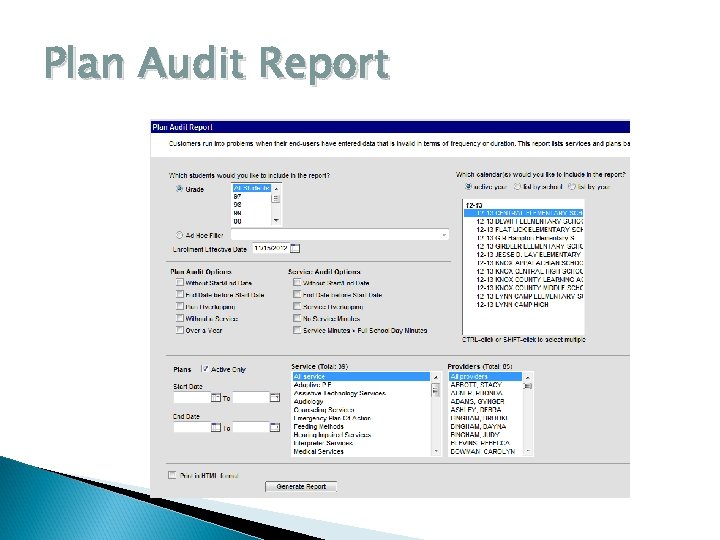Click the Enrollment Effective Date input field
This screenshot has width=720, height=540.
coord(271,248)
